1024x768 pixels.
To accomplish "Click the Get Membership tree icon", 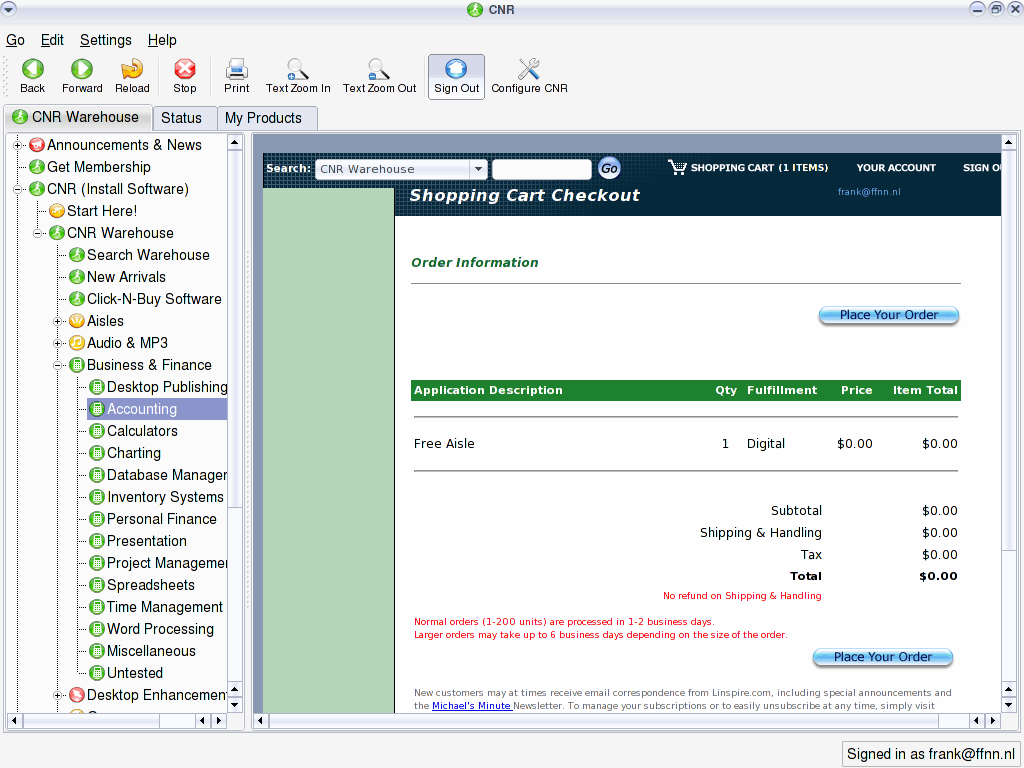I will click(37, 167).
